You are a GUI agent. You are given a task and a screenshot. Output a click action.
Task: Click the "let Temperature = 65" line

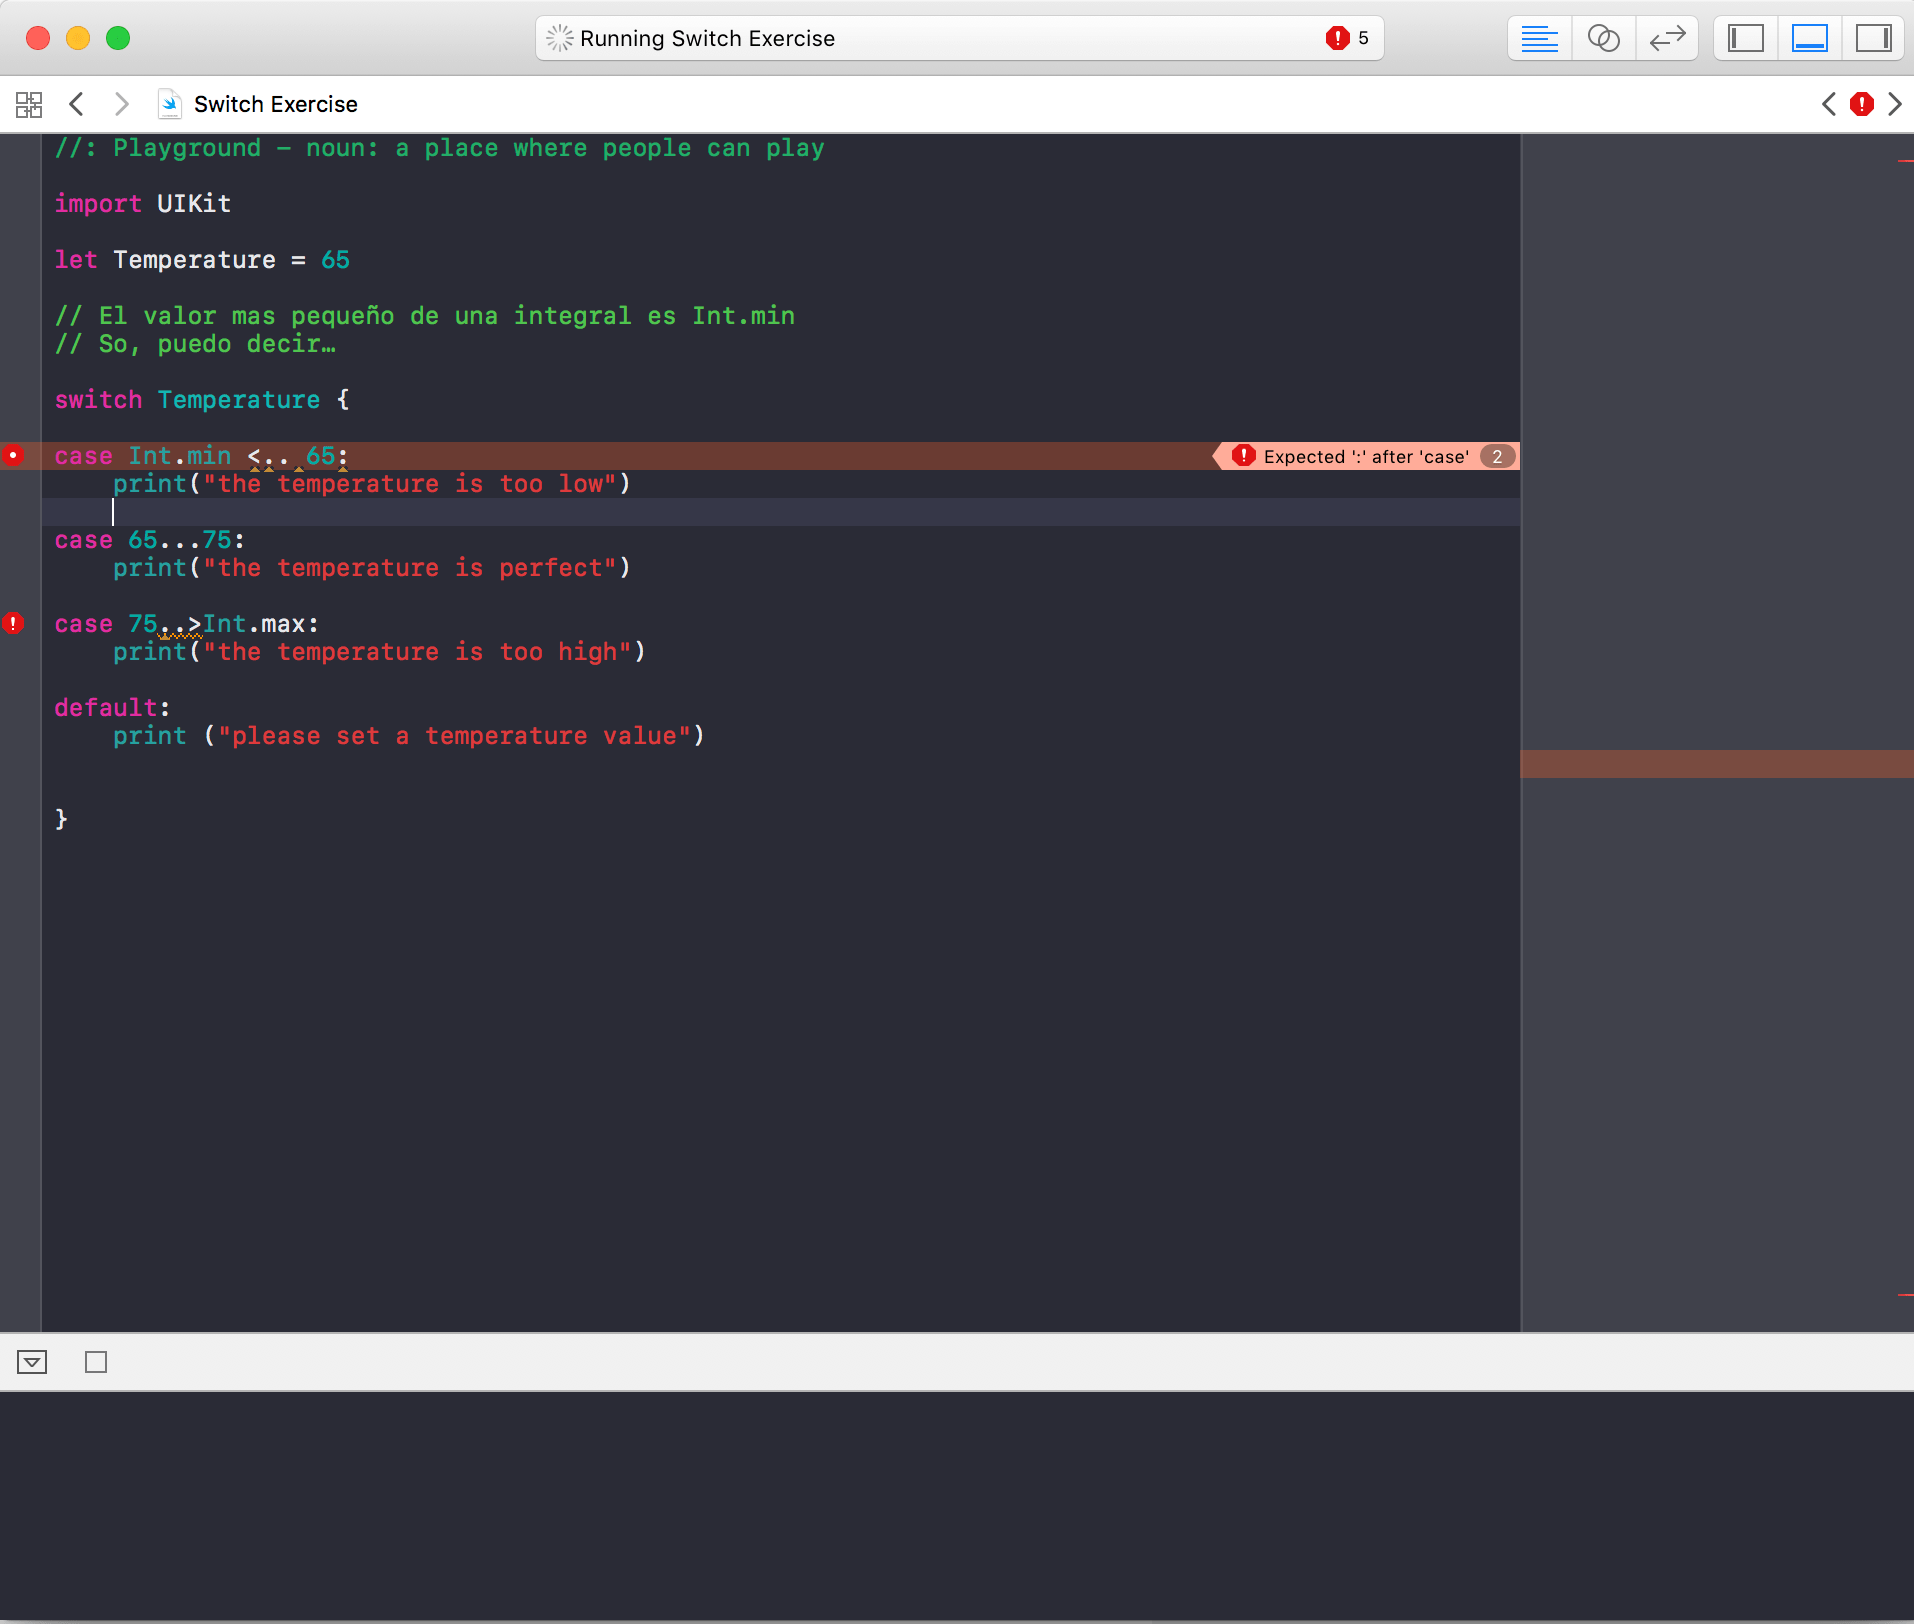[202, 260]
